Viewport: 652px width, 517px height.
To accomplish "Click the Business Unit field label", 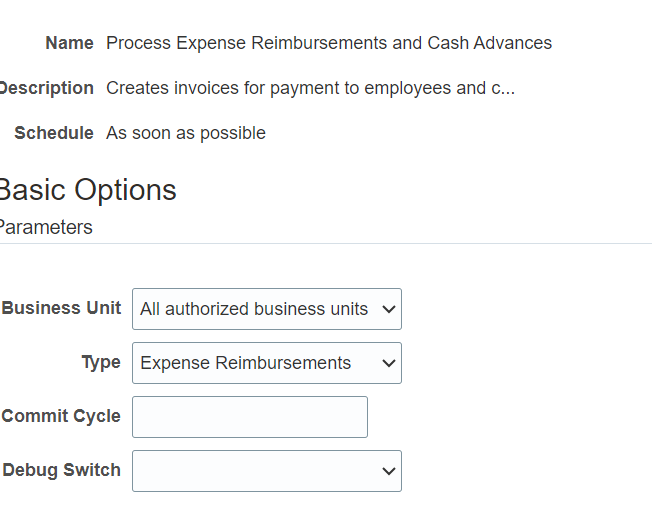I will pos(61,308).
